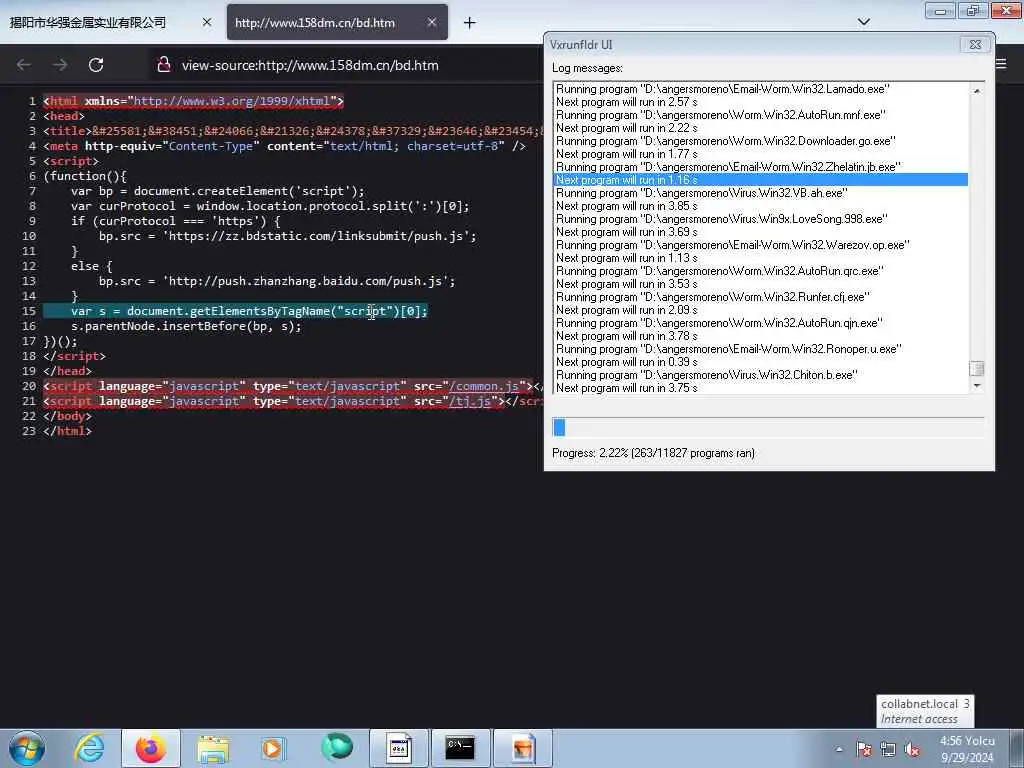Click the taskbar clock 4:56 date
The height and width of the screenshot is (768, 1024).
click(967, 749)
